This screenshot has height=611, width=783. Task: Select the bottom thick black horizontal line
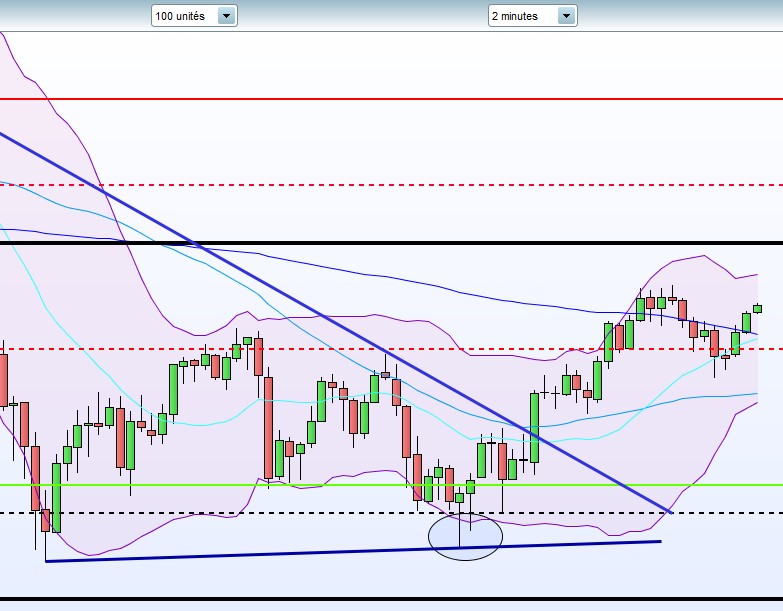392,599
